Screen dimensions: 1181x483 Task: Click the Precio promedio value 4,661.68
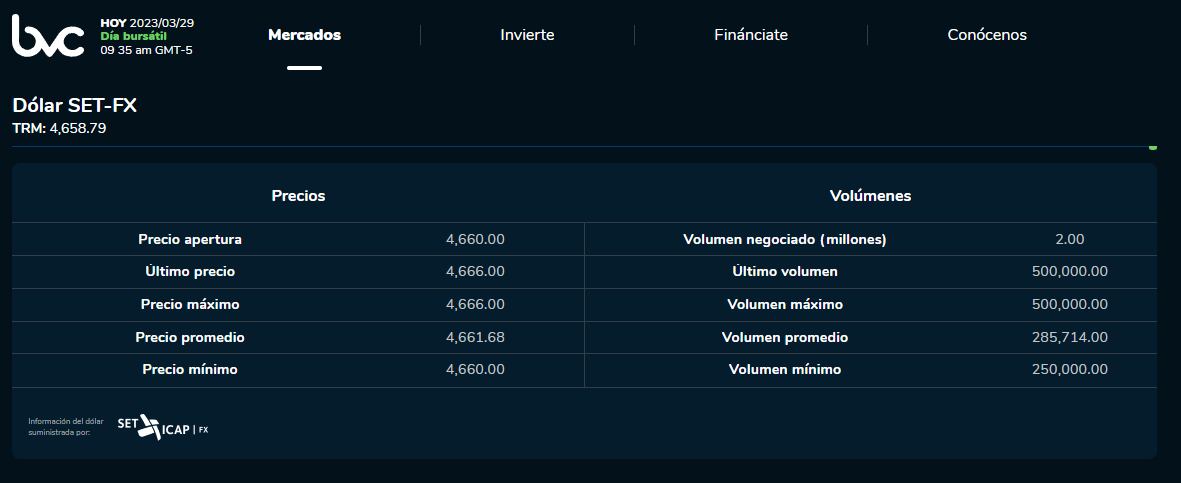475,338
